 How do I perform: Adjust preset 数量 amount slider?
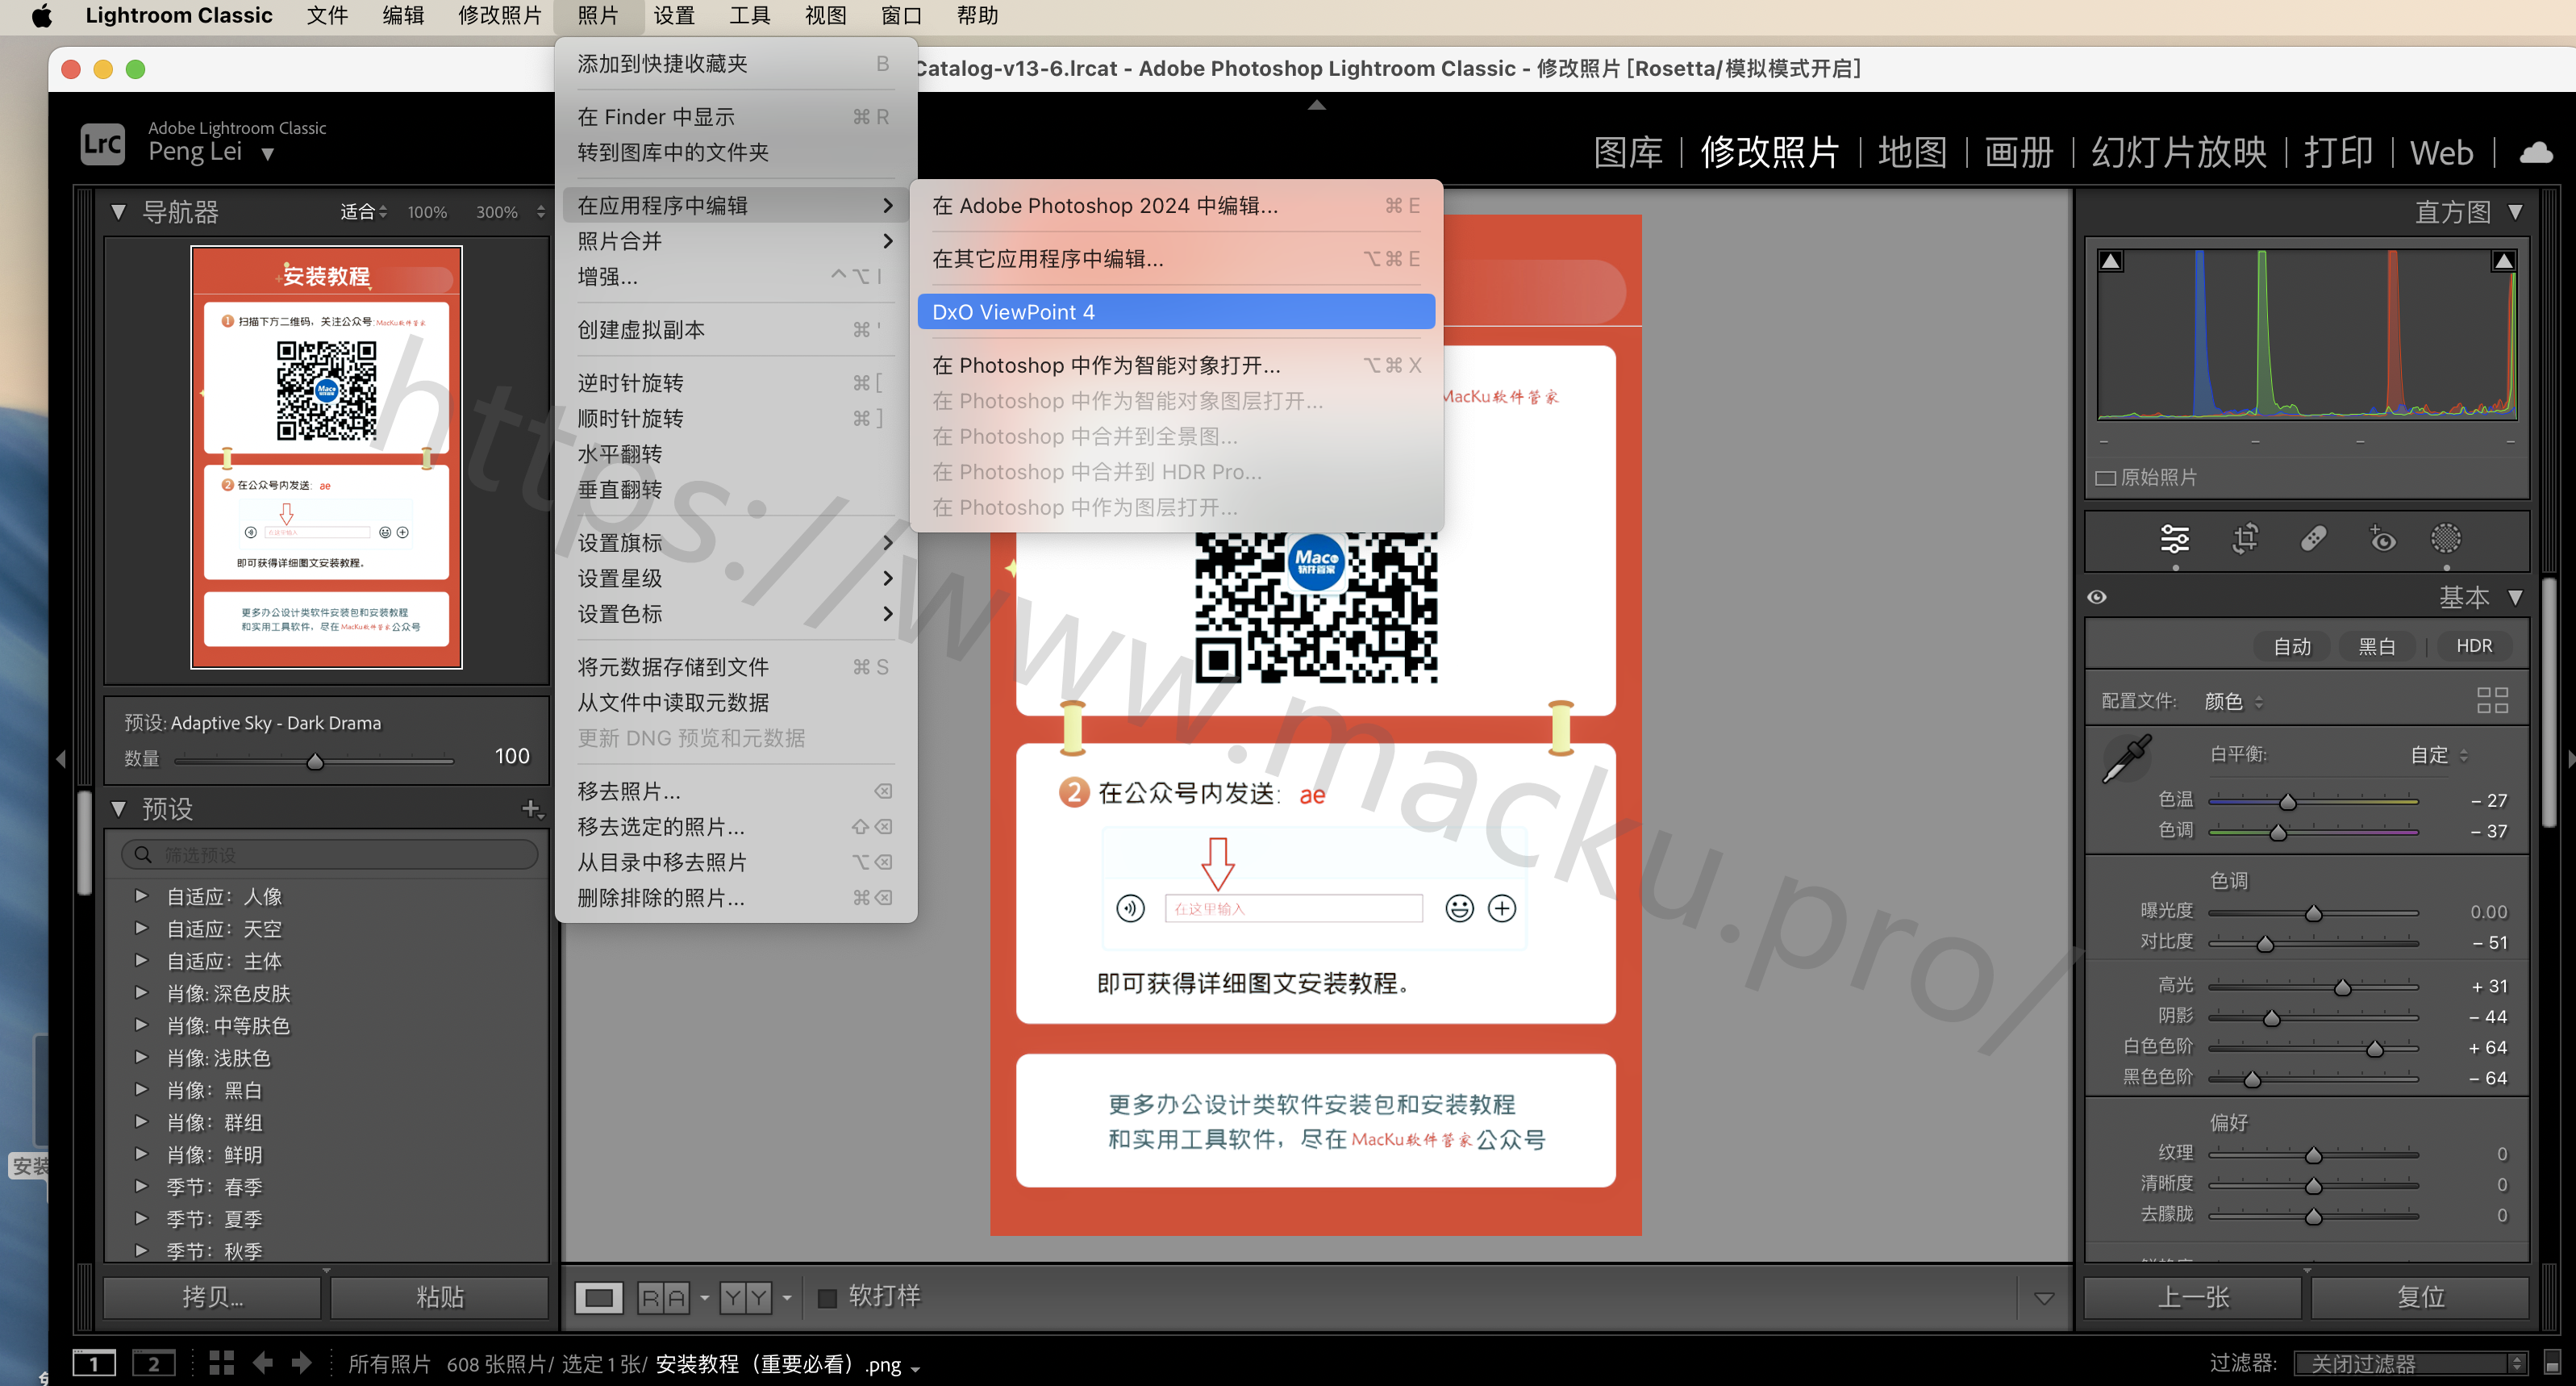(314, 761)
